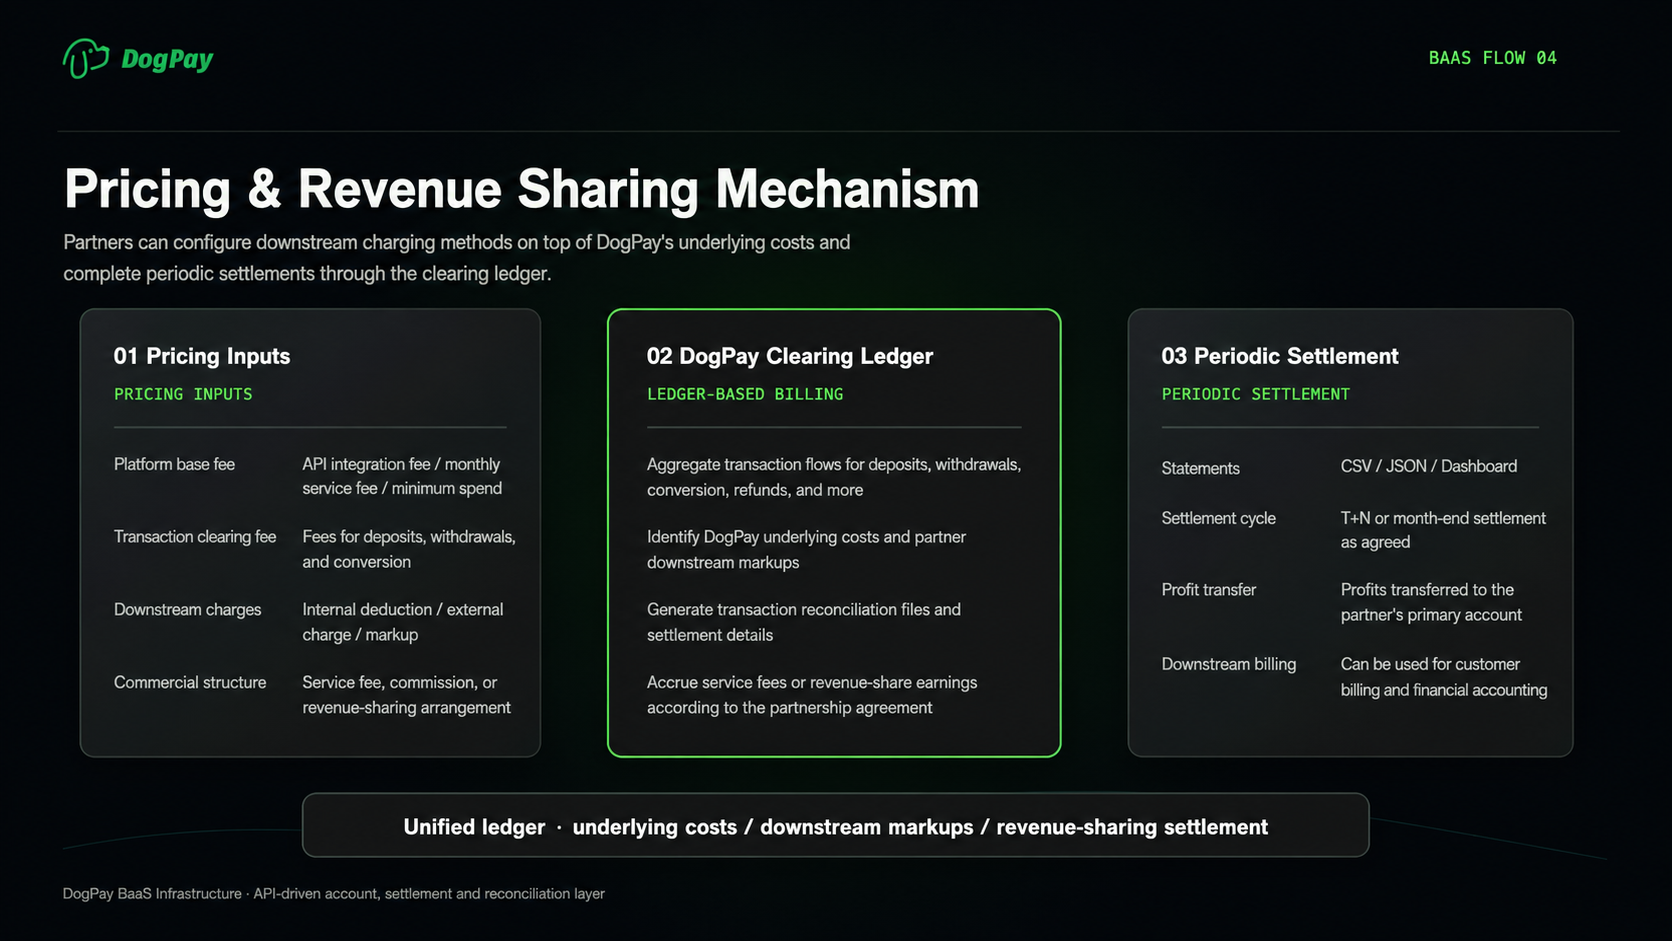The image size is (1672, 941).
Task: Select "Profits transferred to the partner's primary account"
Action: coord(1431,602)
